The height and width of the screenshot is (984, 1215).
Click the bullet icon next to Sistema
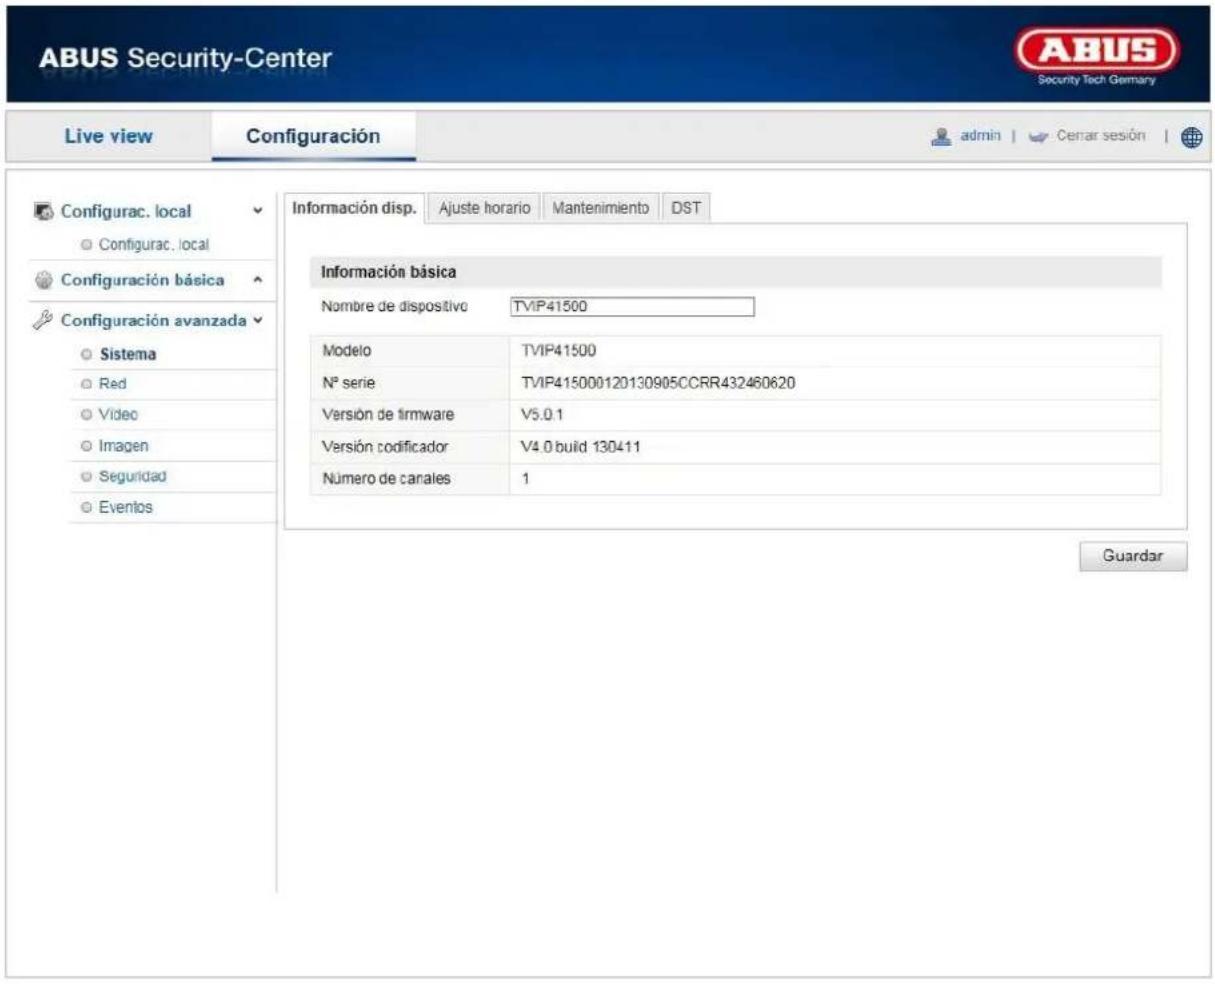(87, 355)
